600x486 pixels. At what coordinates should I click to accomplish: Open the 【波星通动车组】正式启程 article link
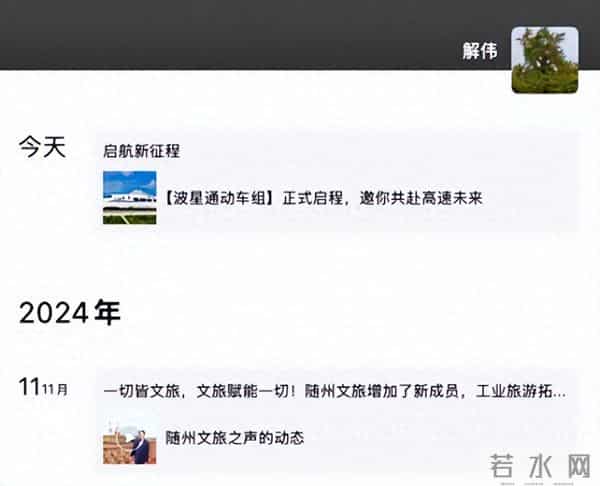coord(324,198)
